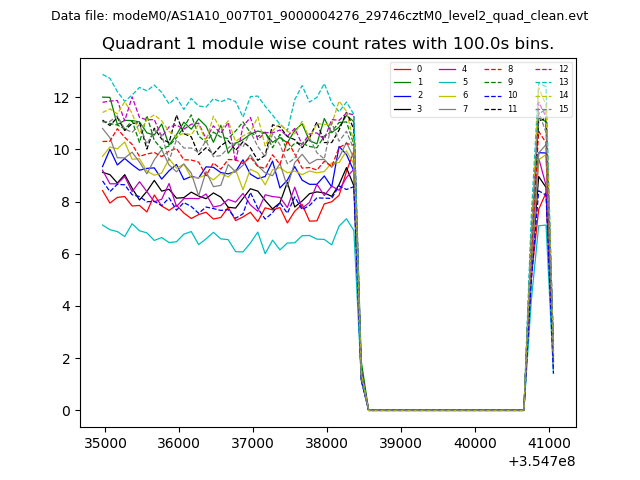Click the y-axis tick label 6

coord(66,254)
